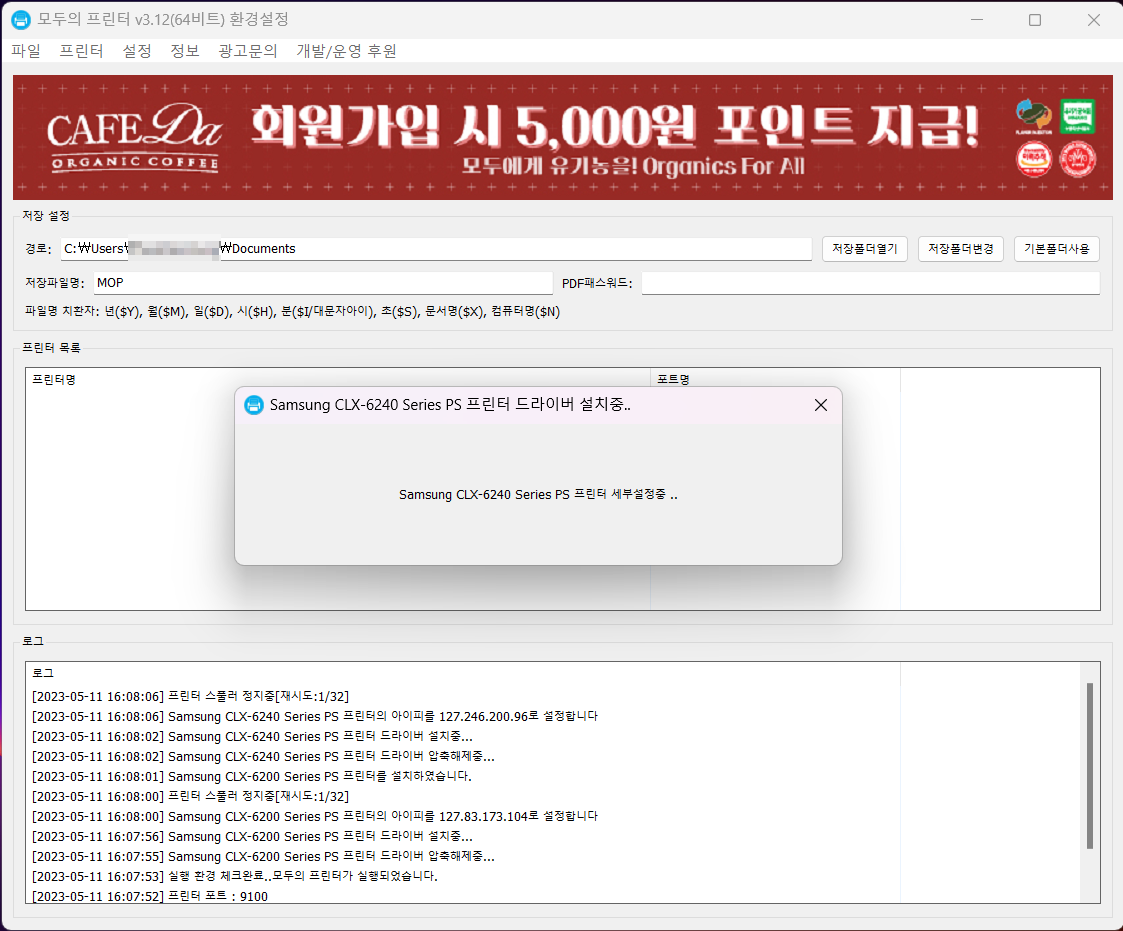Click the 저장폴더열기 button

864,249
